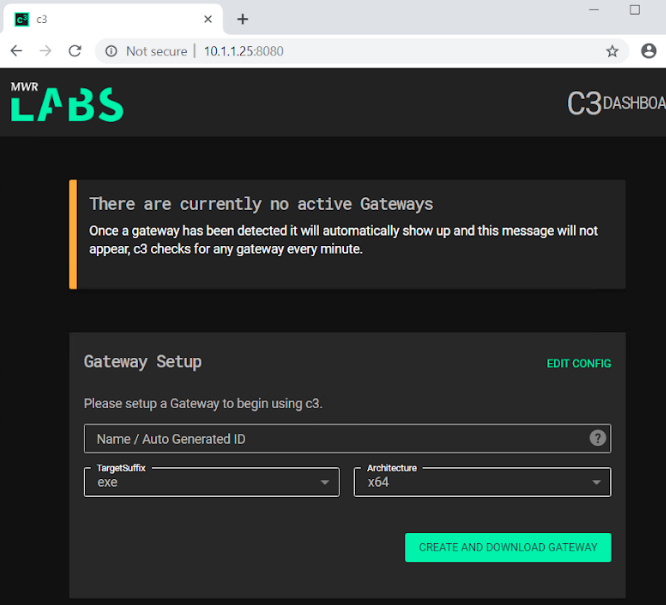Viewport: 666px width, 605px height.
Task: Select the c3 browser tab
Action: 113,19
